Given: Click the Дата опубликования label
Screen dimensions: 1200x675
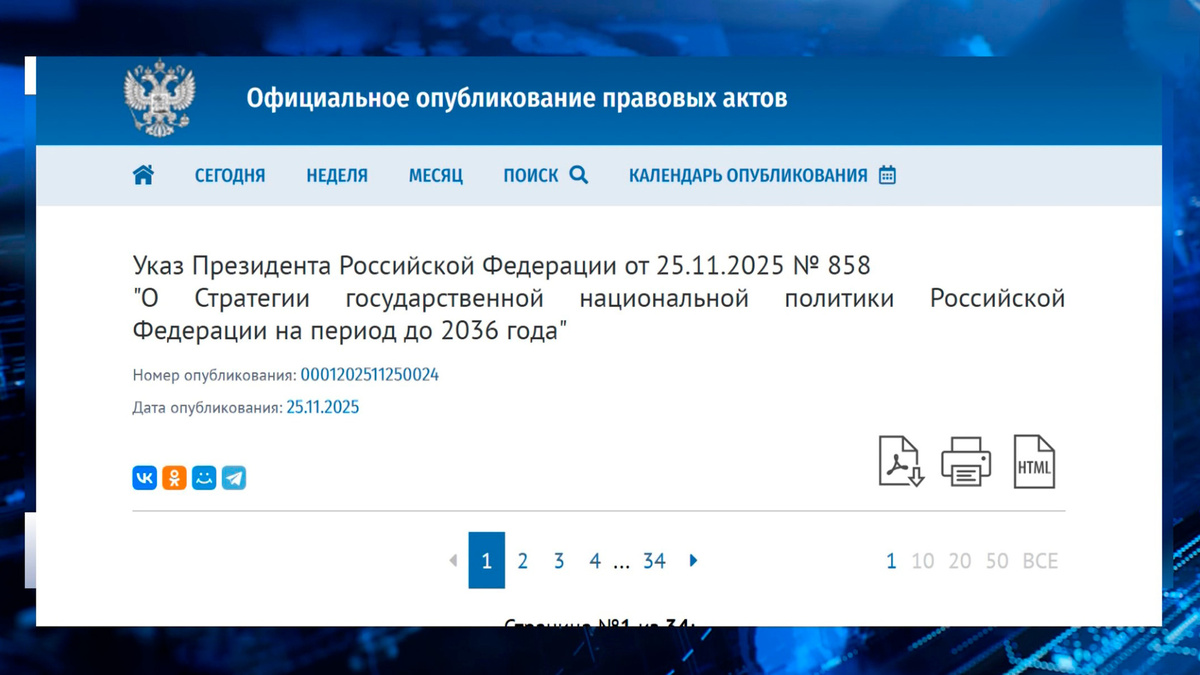Looking at the screenshot, I should click(x=208, y=408).
